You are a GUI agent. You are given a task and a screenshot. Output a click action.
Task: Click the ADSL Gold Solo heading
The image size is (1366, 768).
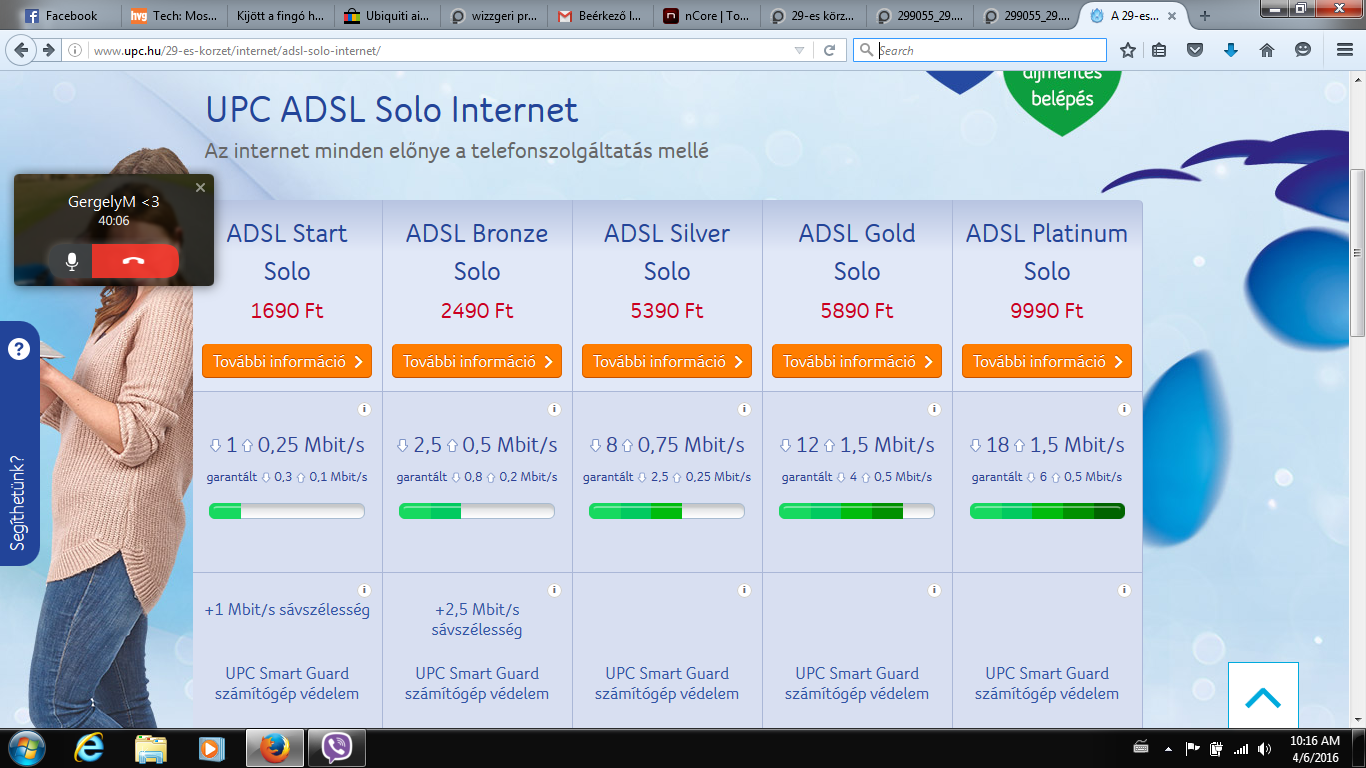tap(857, 252)
